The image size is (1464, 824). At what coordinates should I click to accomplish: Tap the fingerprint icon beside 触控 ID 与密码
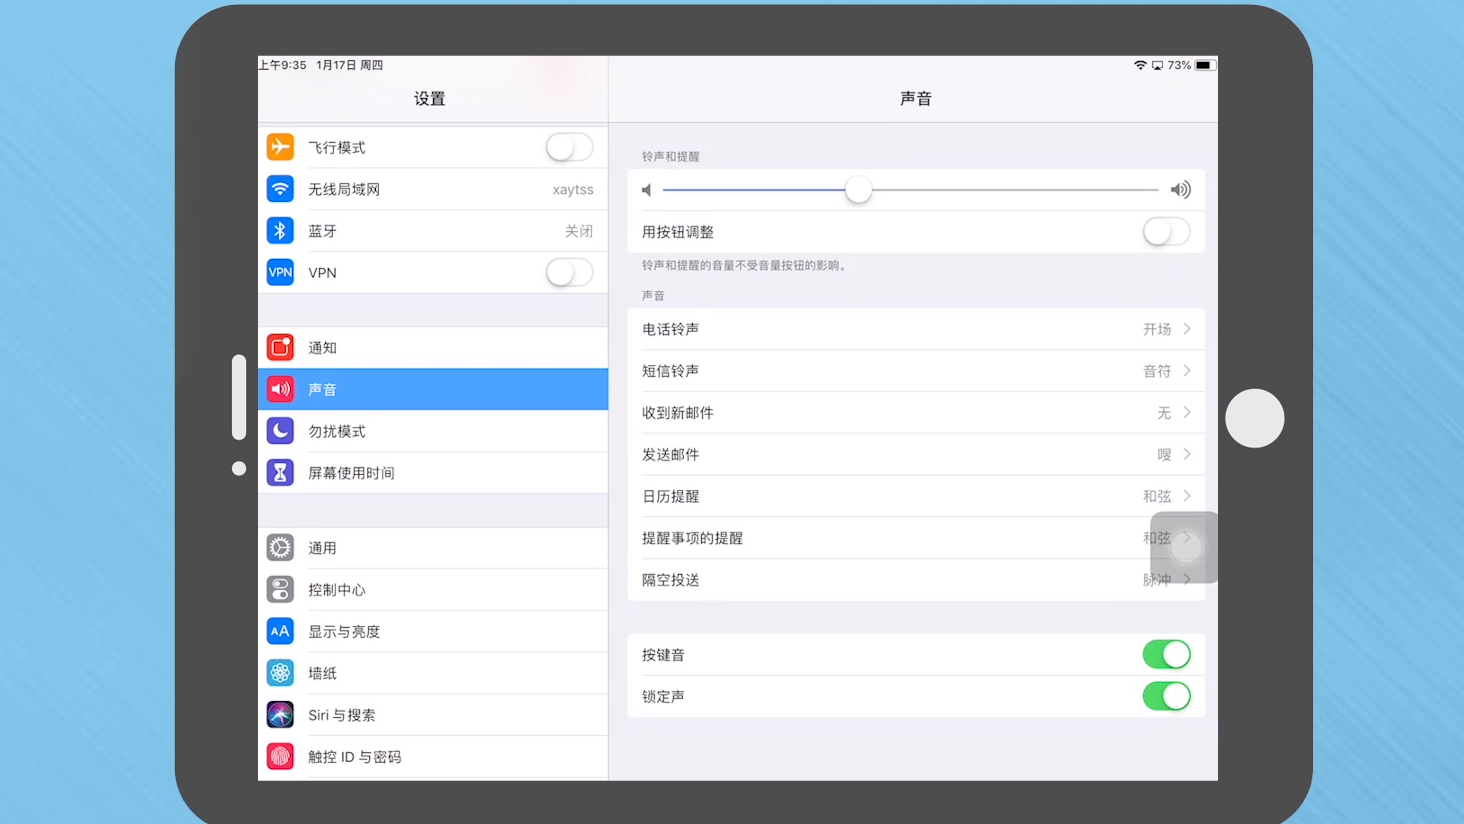[280, 757]
